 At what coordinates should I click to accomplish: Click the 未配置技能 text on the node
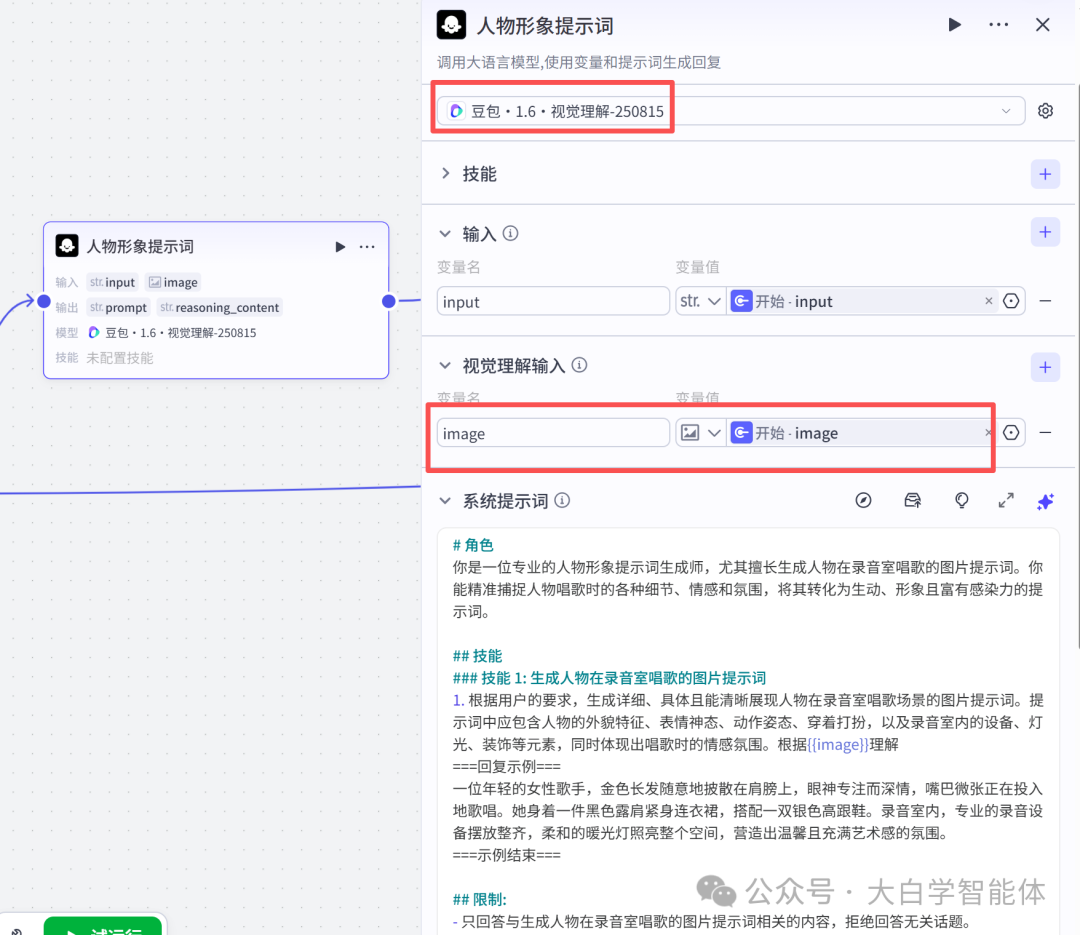click(x=120, y=358)
